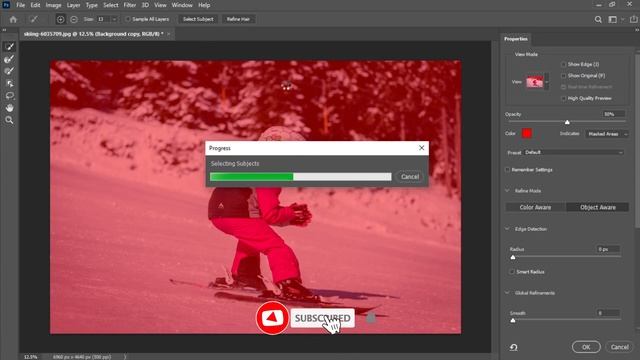Click the Radius px input field
The image size is (640, 360).
point(608,249)
